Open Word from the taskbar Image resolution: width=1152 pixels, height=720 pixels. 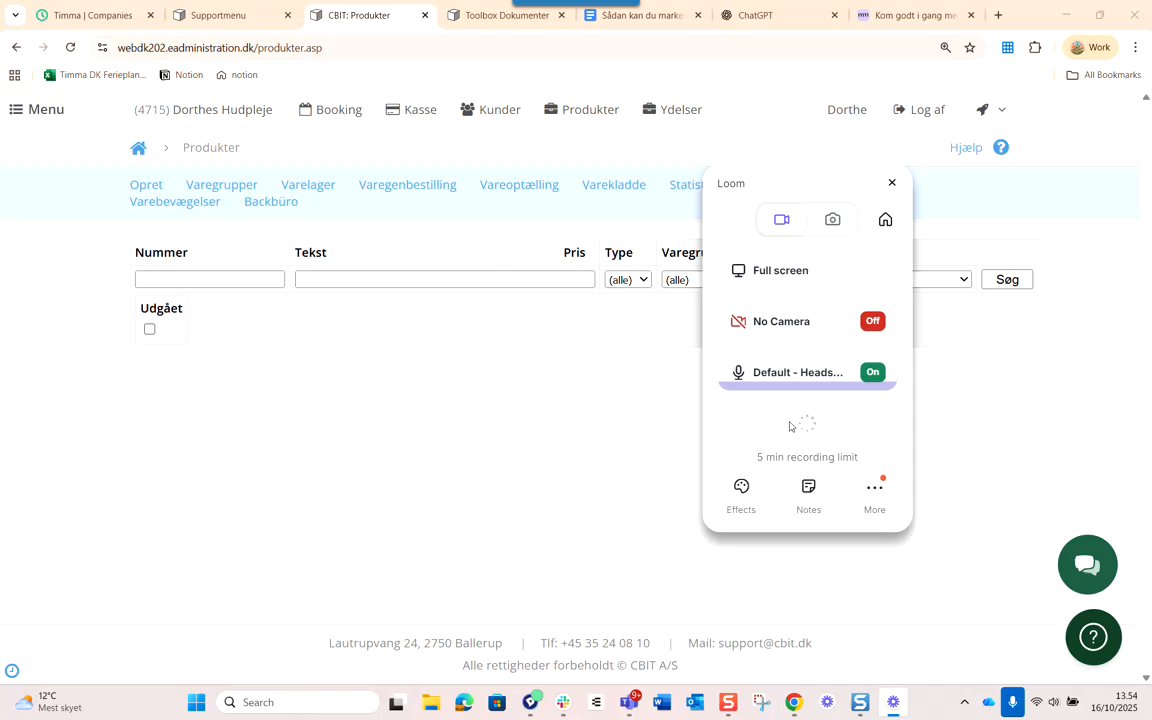click(662, 702)
